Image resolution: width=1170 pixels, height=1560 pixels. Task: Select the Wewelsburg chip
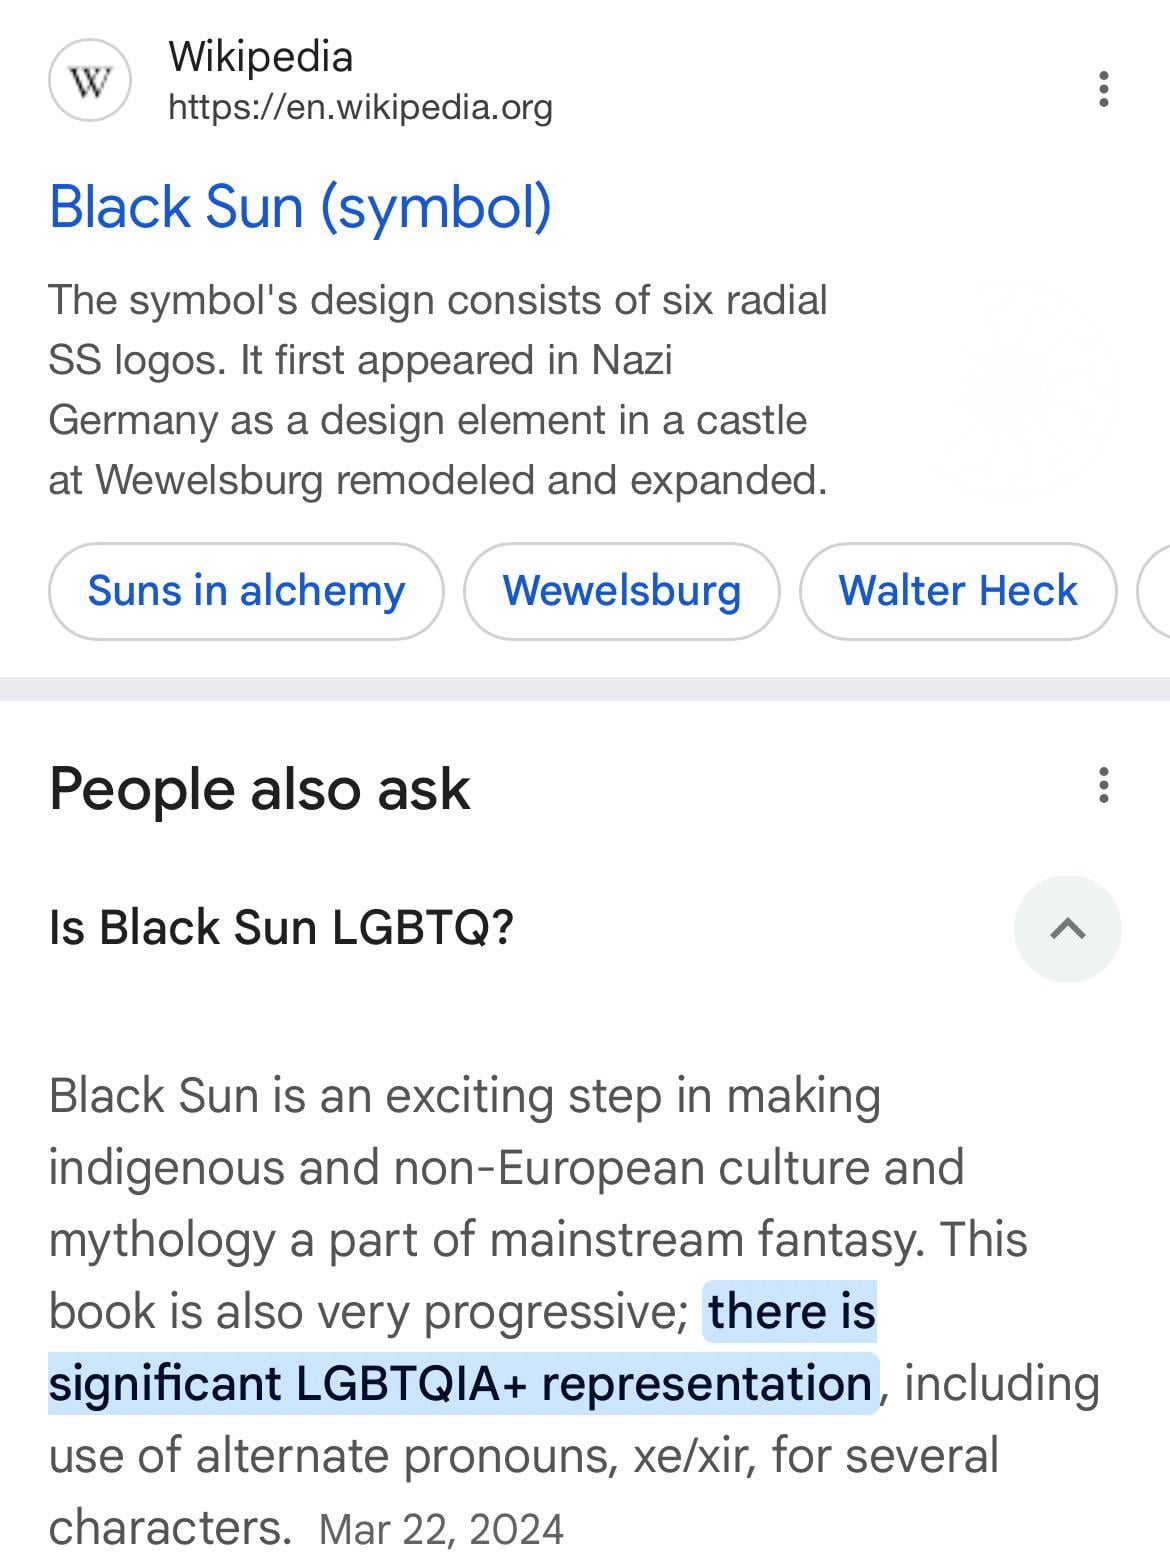621,591
